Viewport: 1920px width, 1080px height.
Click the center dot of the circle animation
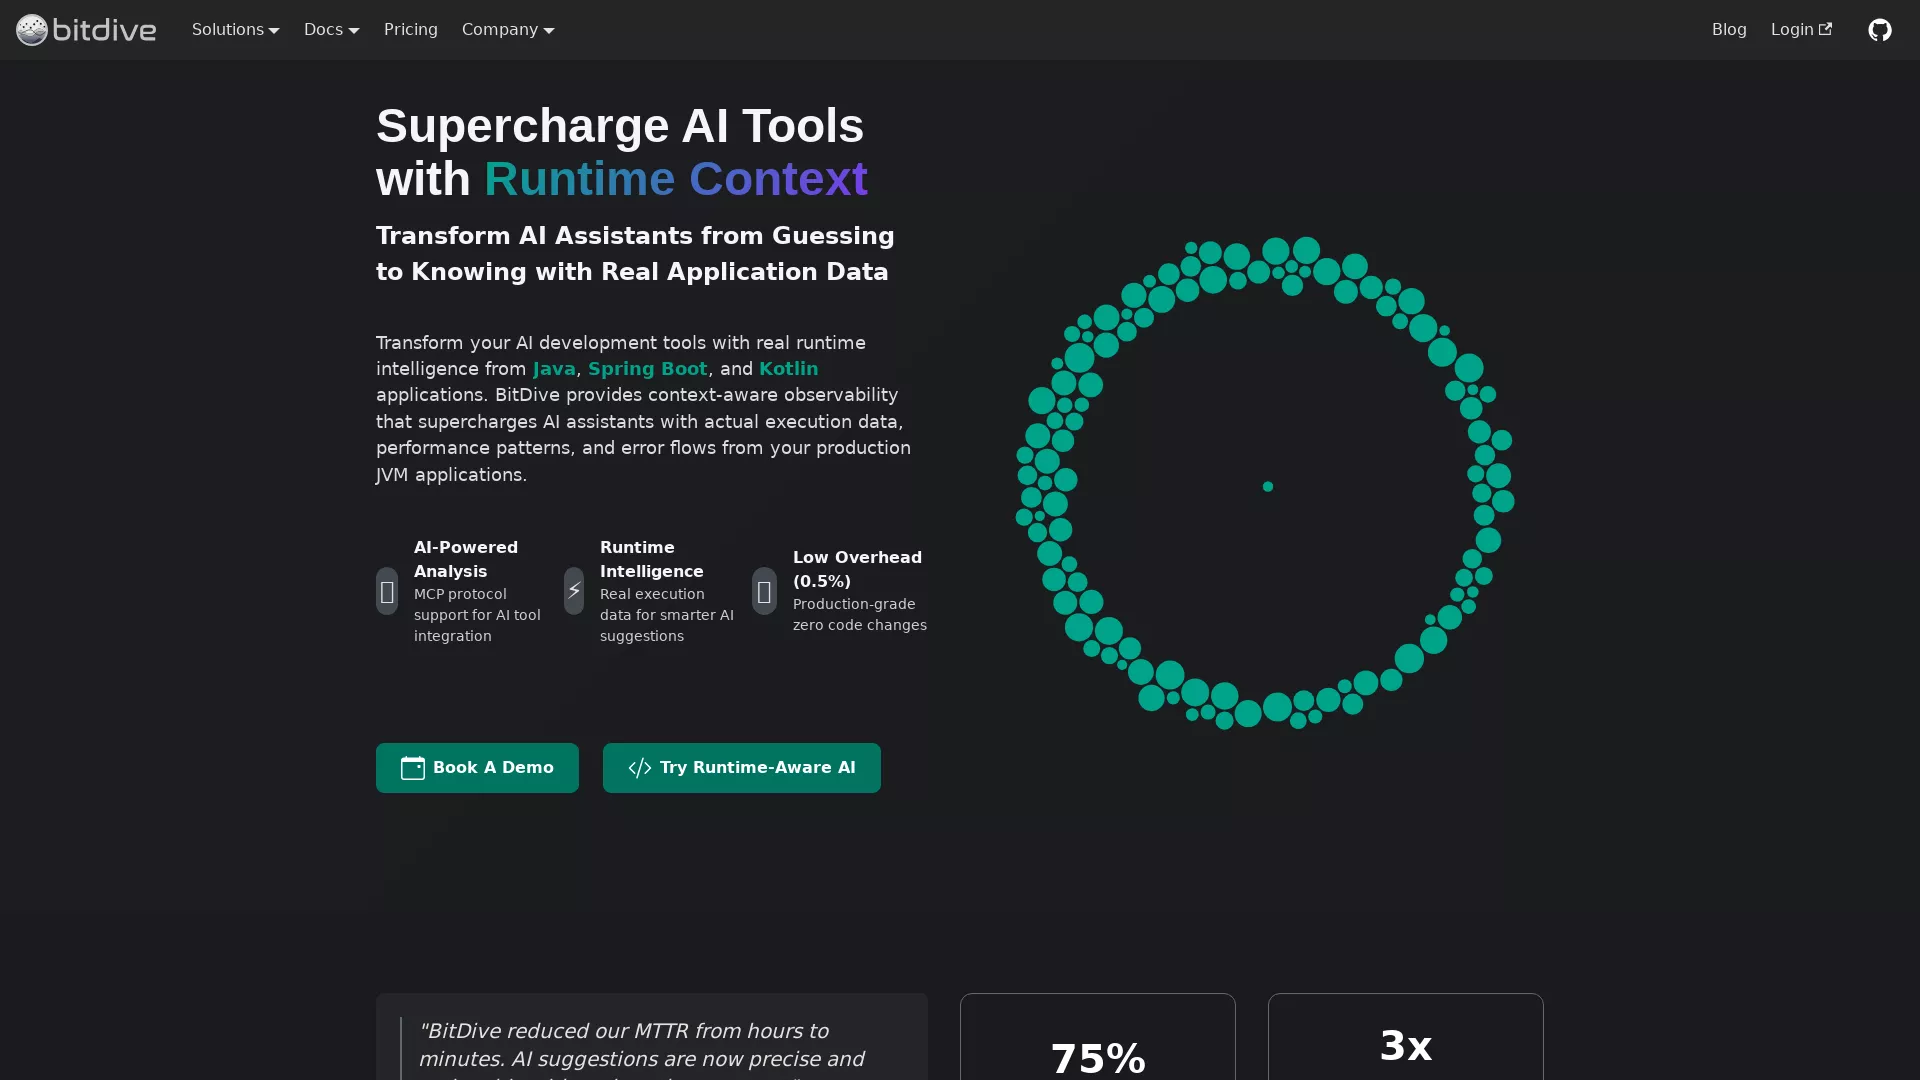[1267, 487]
